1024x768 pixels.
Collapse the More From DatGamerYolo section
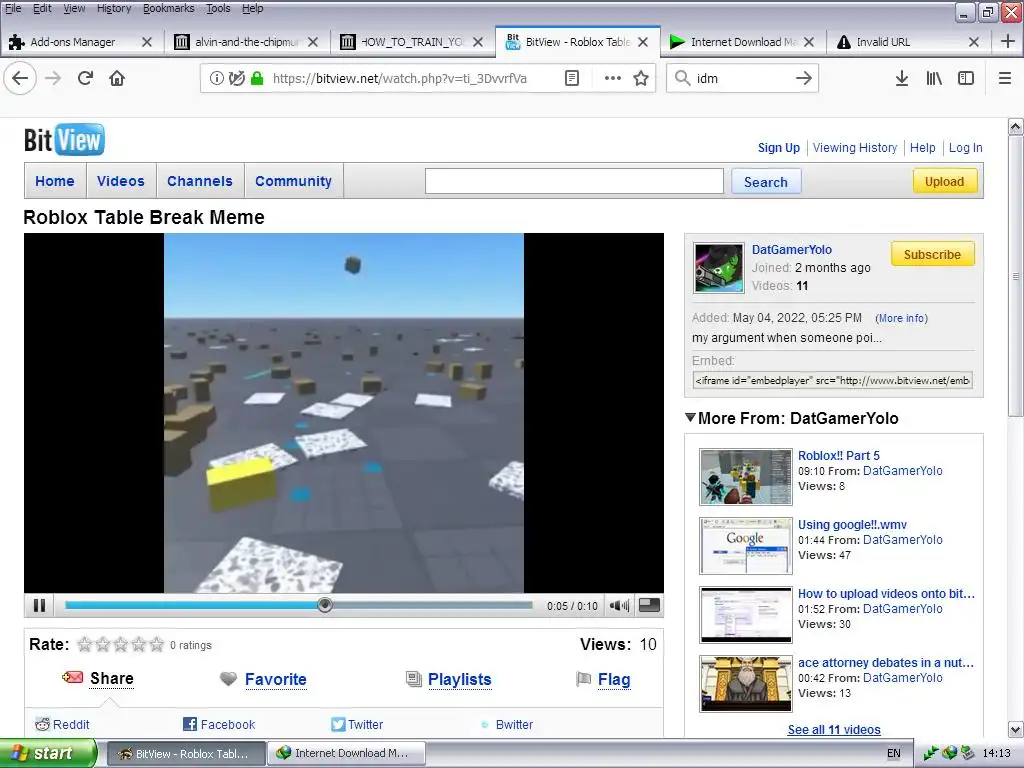pyautogui.click(x=690, y=417)
